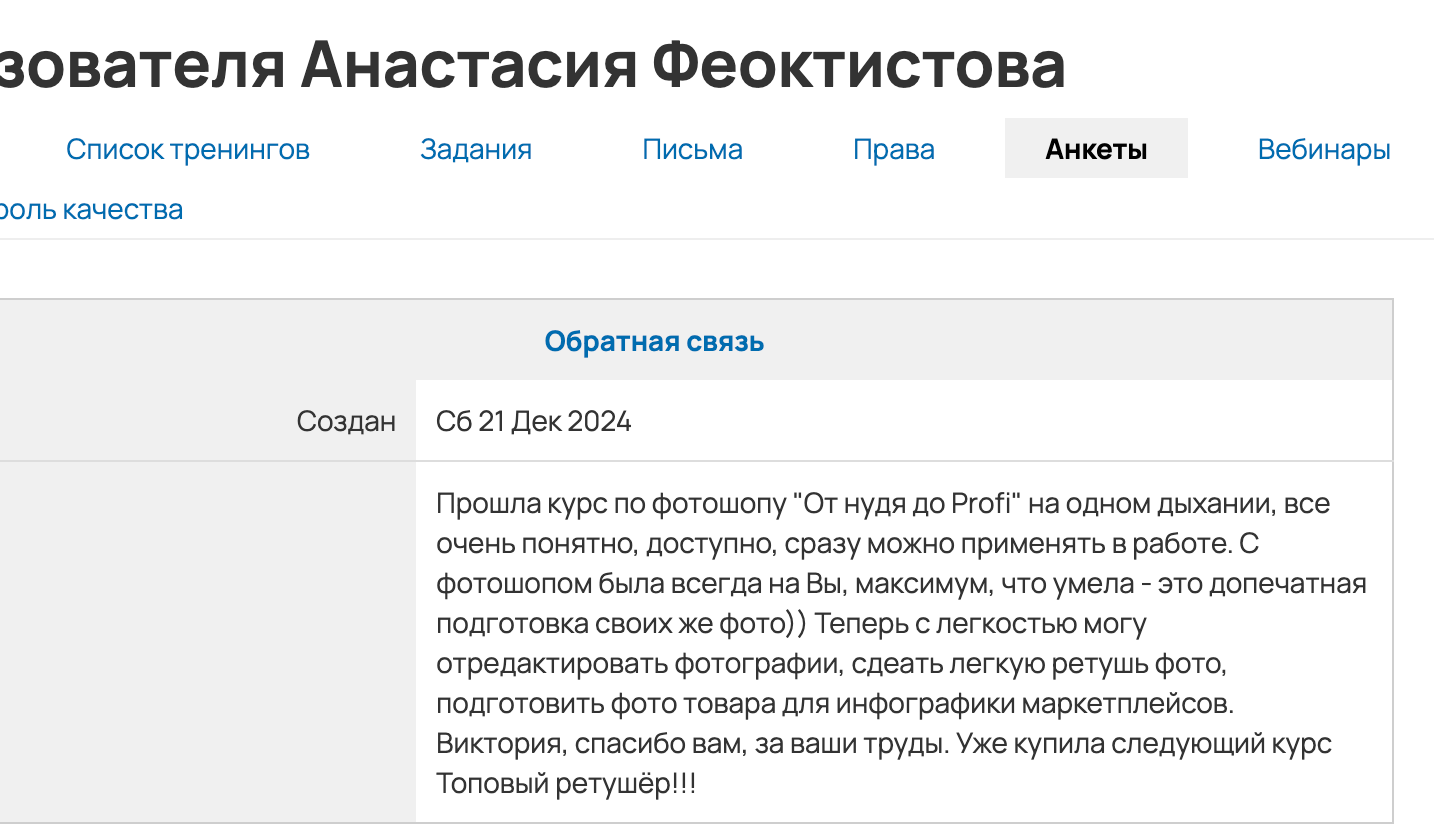Open the Список тренингов tab
Screen dimensions: 1434x836
click(188, 150)
